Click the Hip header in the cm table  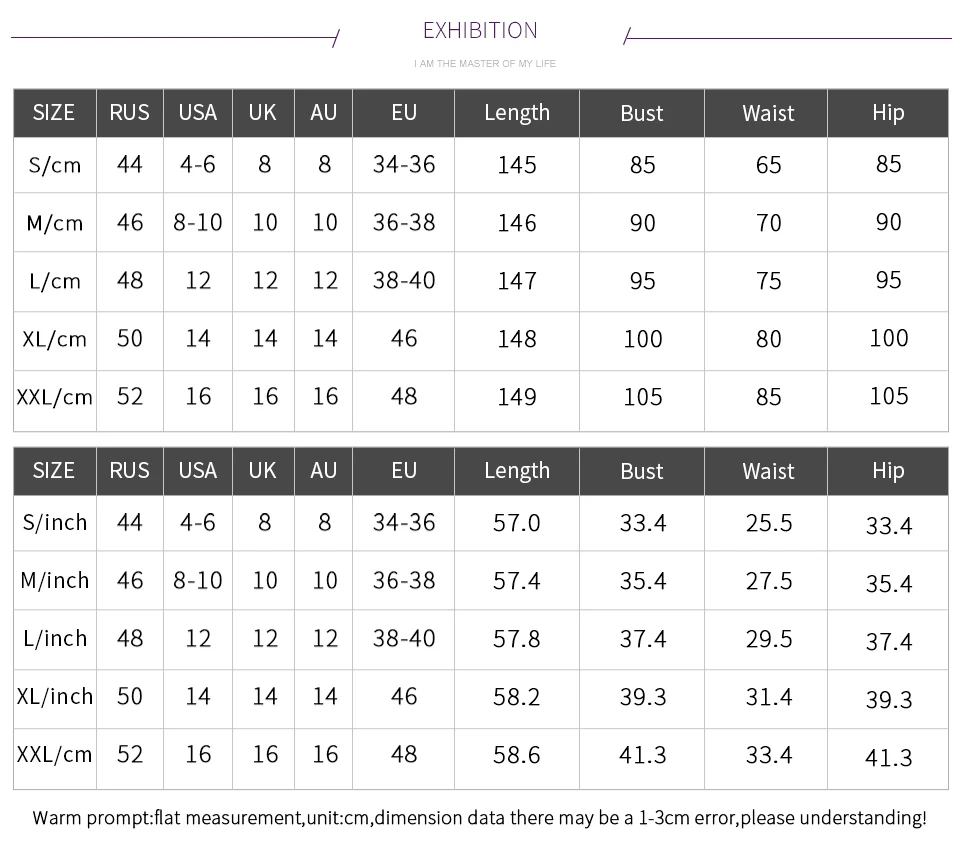[x=888, y=113]
